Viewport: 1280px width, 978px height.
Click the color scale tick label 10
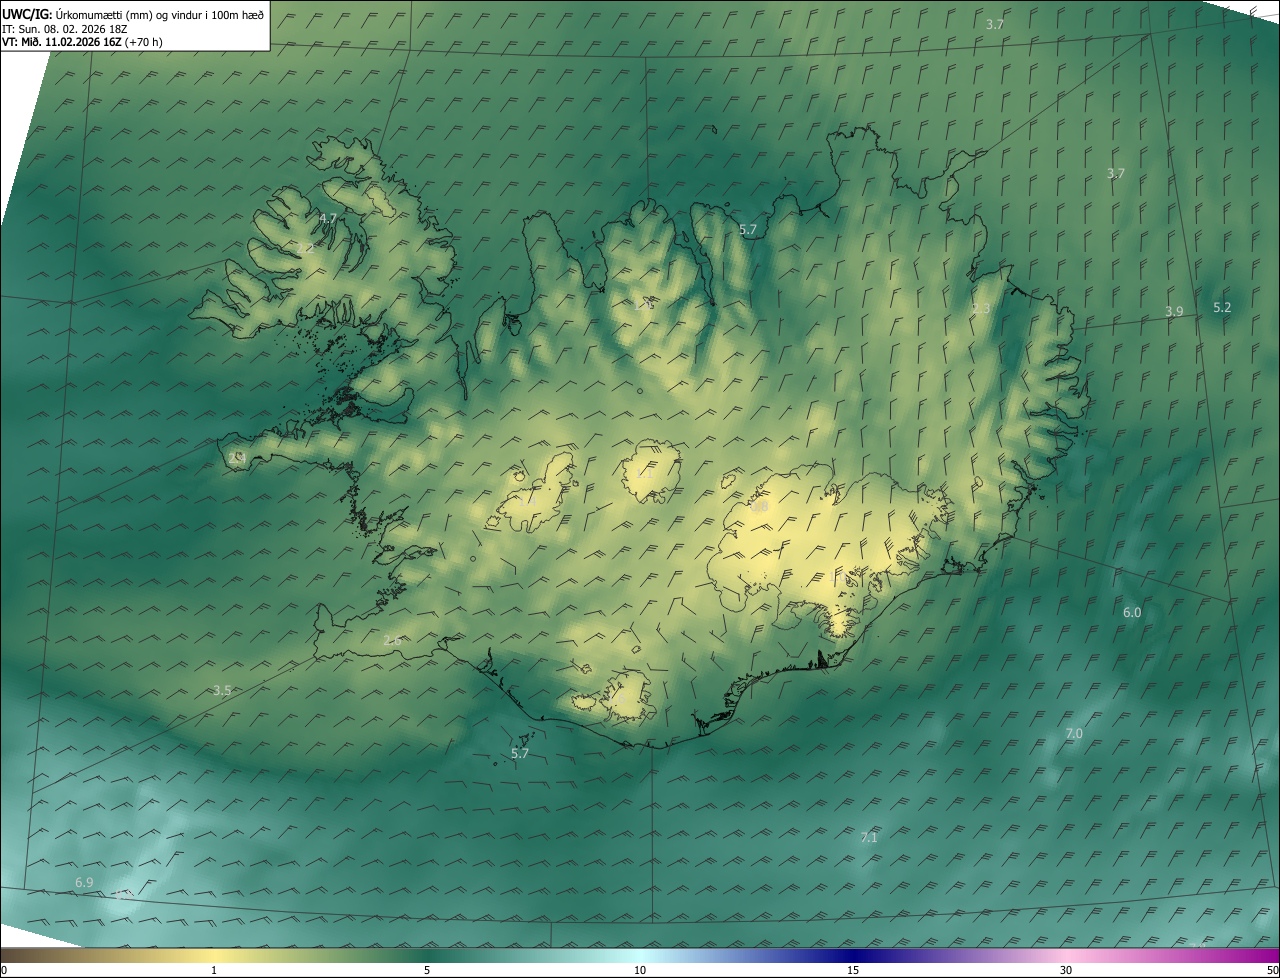coord(640,970)
